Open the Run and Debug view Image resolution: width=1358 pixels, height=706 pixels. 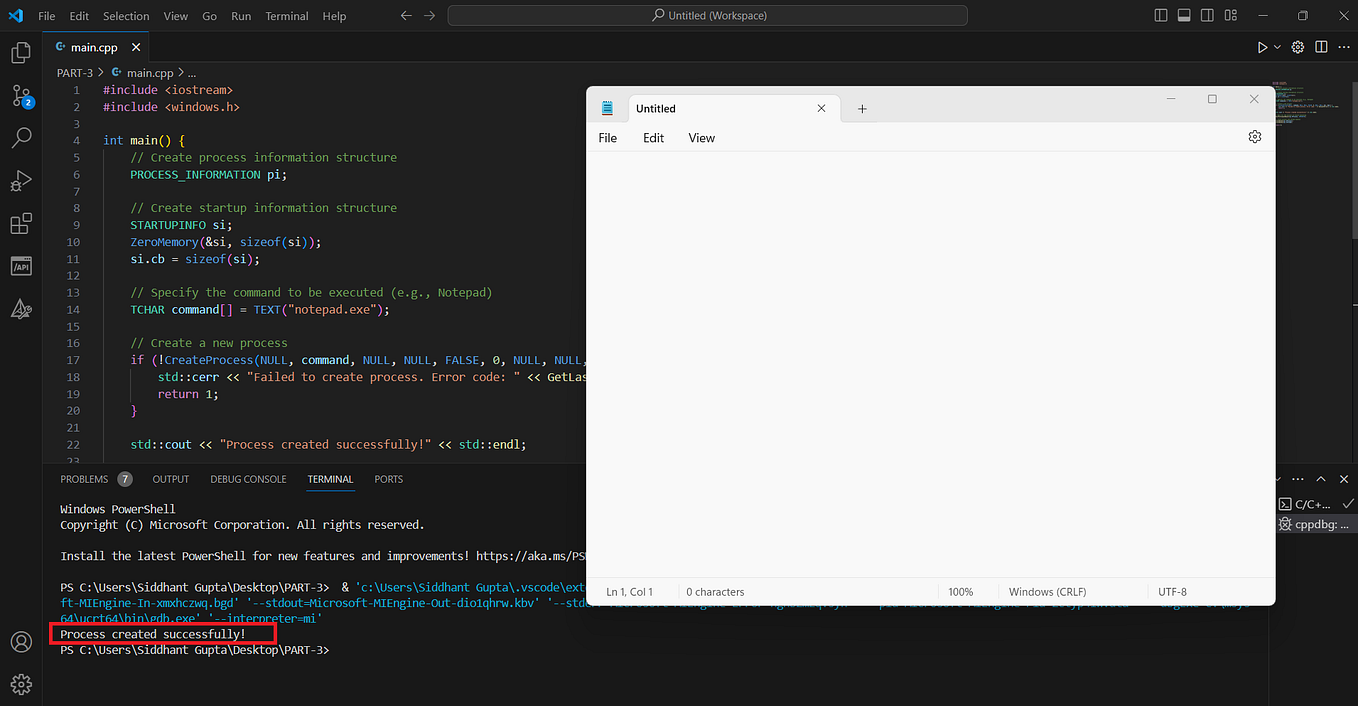pos(21,180)
